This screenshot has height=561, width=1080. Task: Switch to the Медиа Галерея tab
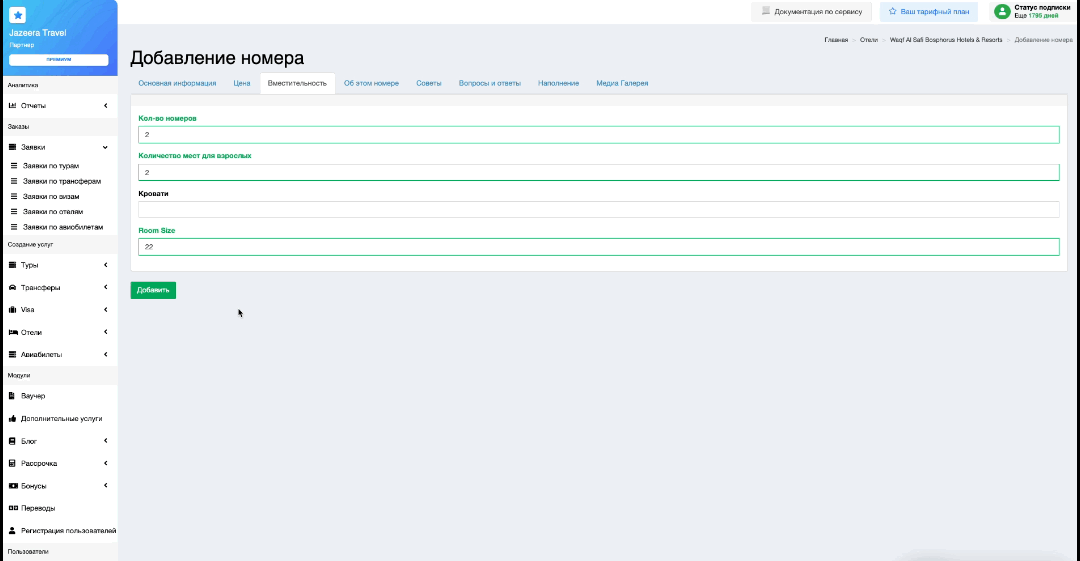click(622, 83)
